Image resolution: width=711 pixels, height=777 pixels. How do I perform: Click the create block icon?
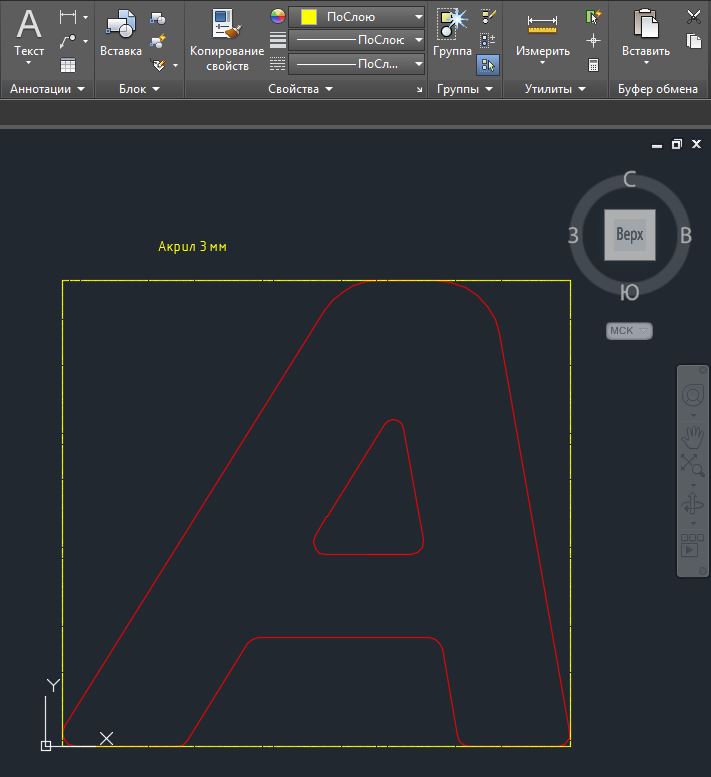point(158,18)
